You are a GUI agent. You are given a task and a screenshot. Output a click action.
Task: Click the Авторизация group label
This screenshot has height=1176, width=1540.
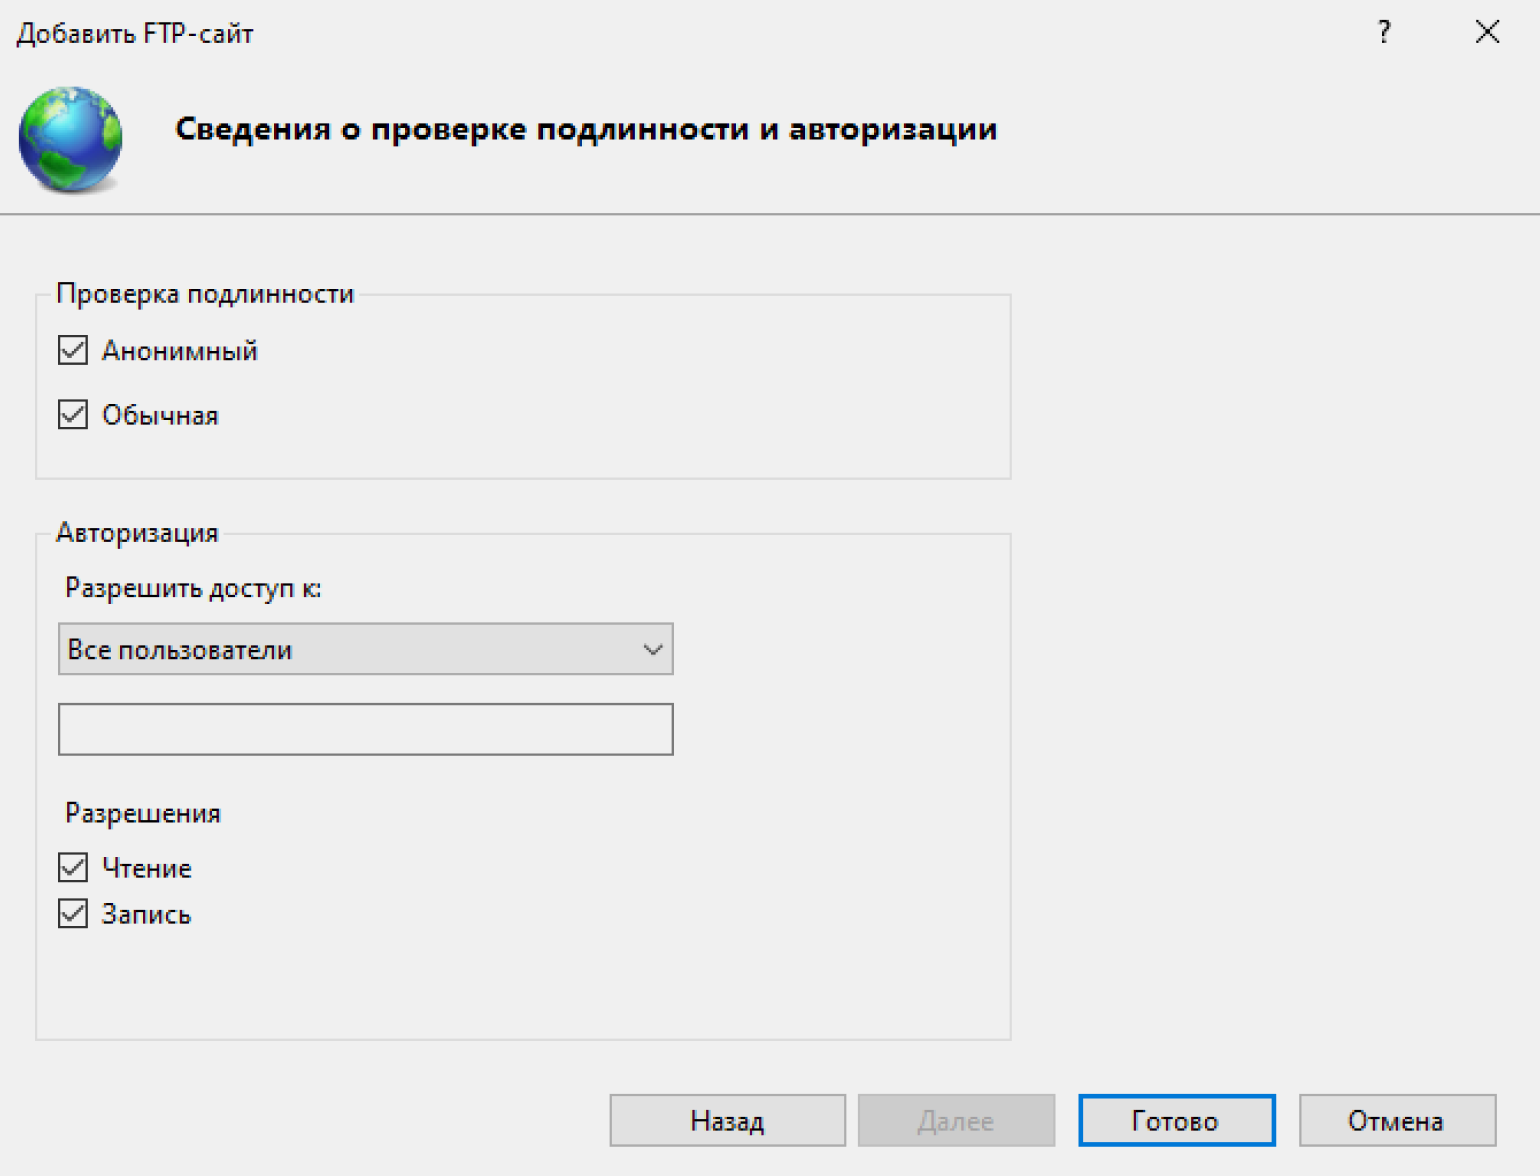(137, 533)
